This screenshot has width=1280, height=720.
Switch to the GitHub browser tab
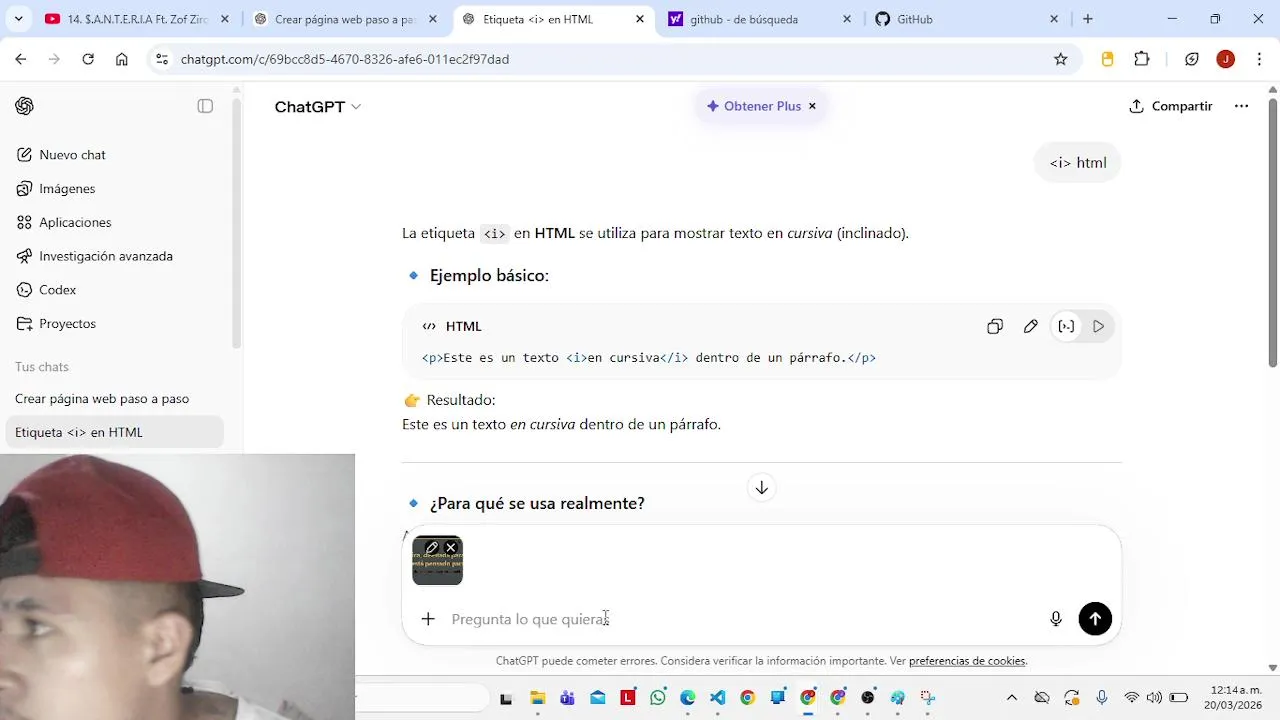tap(966, 19)
